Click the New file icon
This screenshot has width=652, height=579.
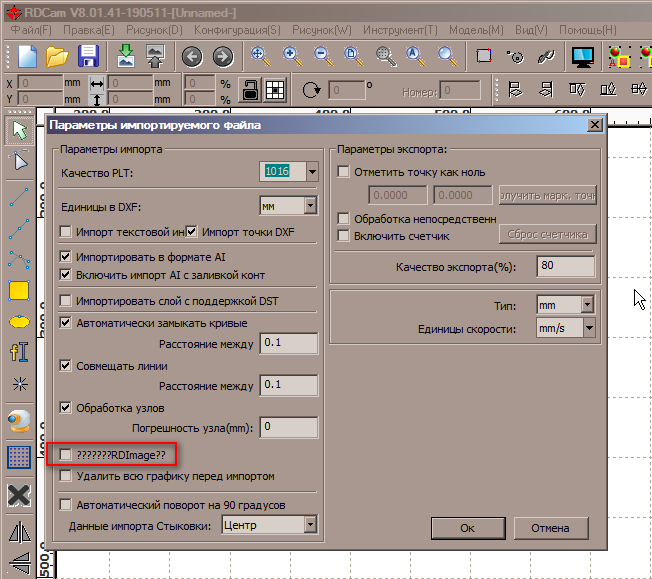click(x=25, y=56)
